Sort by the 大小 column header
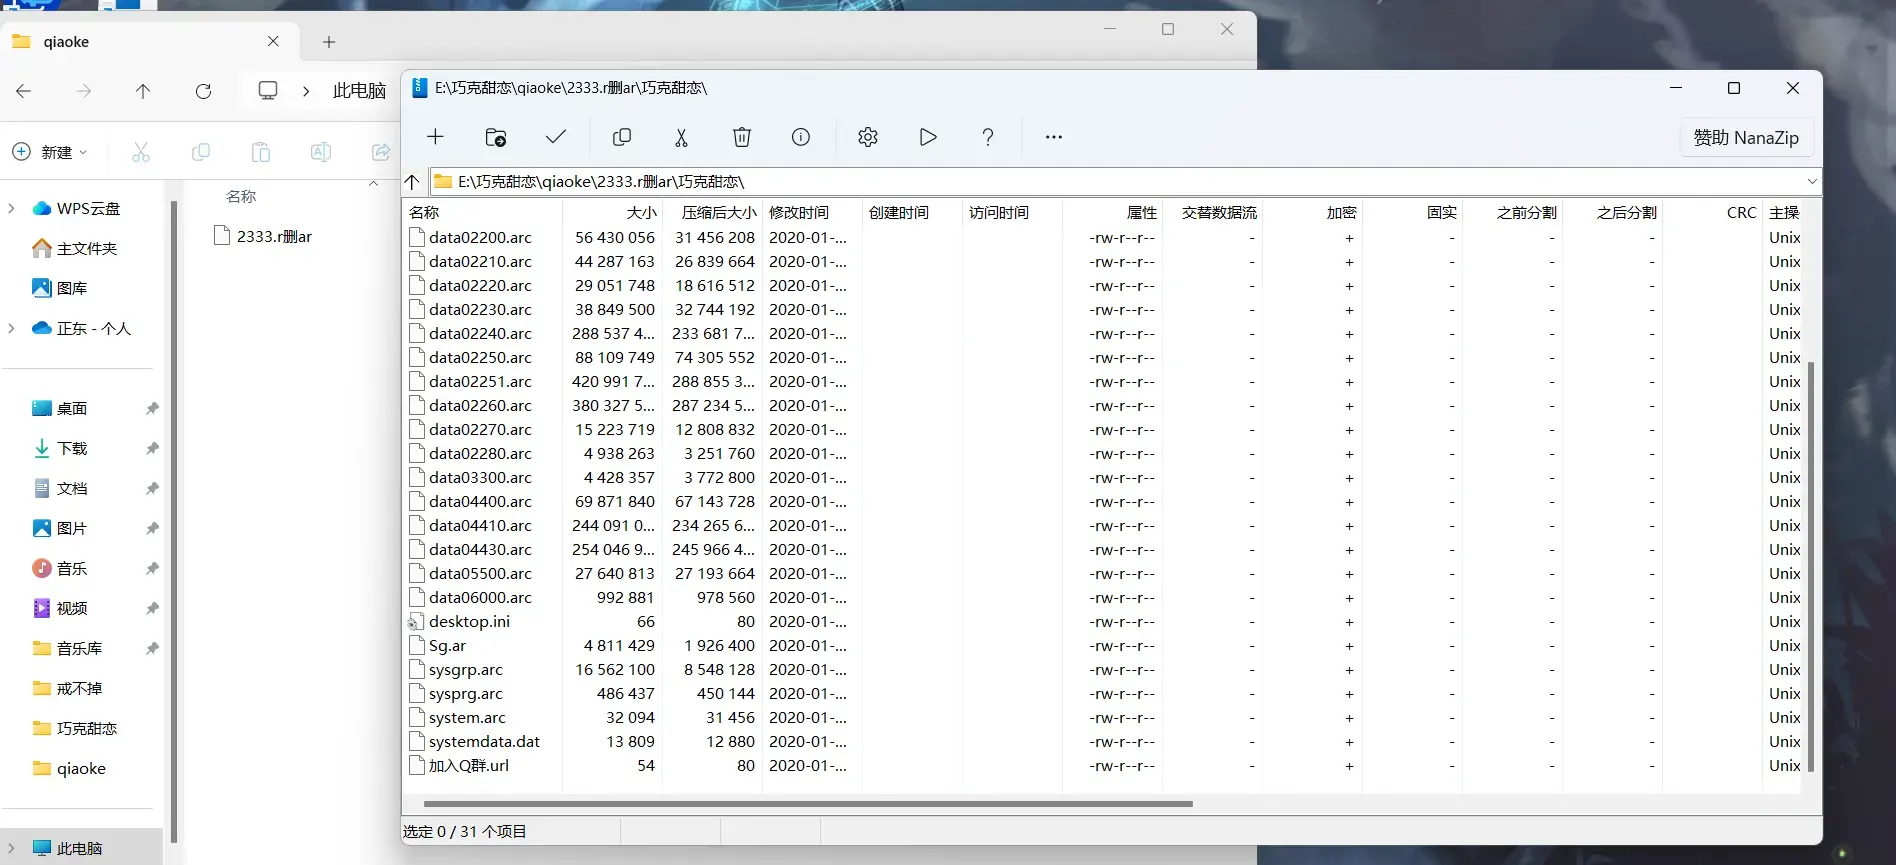The width and height of the screenshot is (1896, 865). coord(613,212)
